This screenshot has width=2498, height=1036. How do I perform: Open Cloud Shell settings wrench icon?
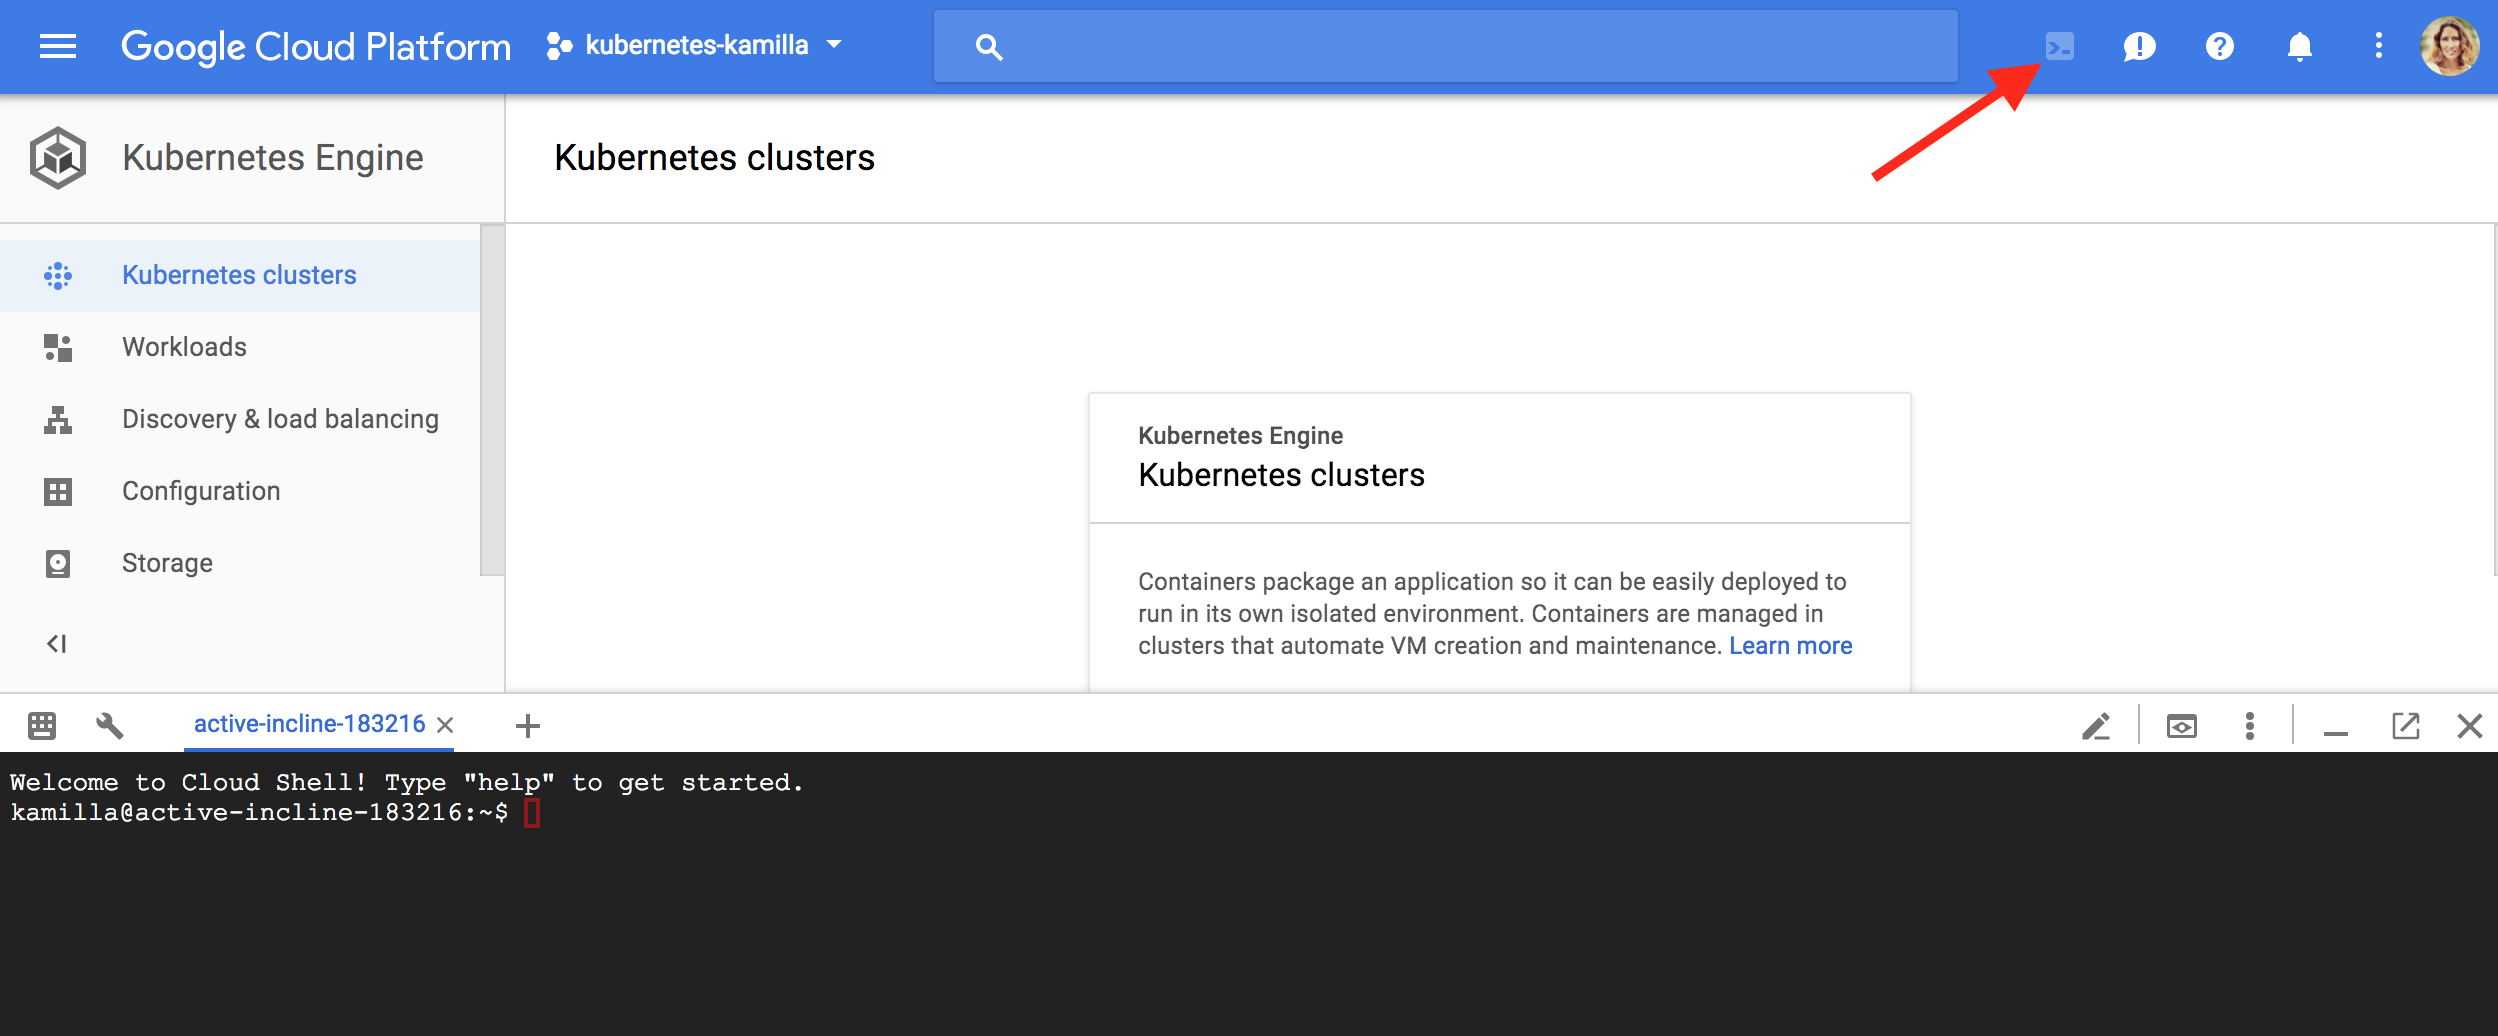111,726
